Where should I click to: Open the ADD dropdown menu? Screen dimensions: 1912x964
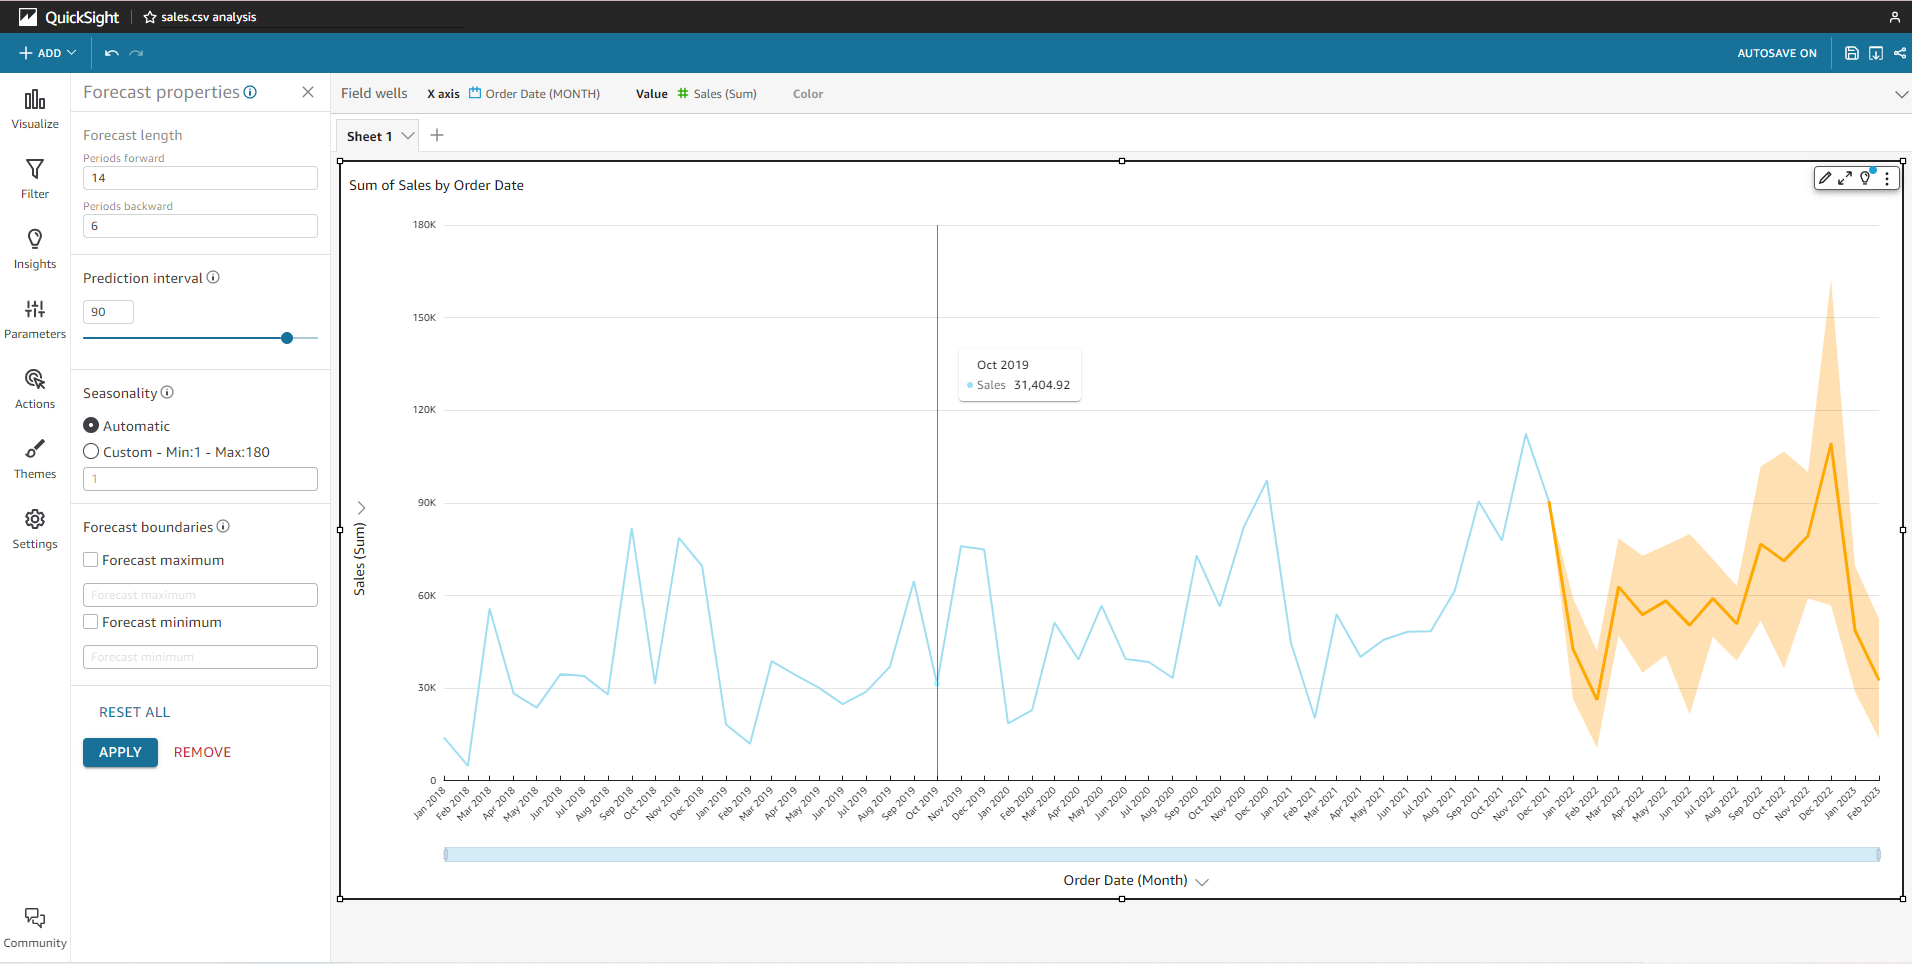tap(47, 53)
